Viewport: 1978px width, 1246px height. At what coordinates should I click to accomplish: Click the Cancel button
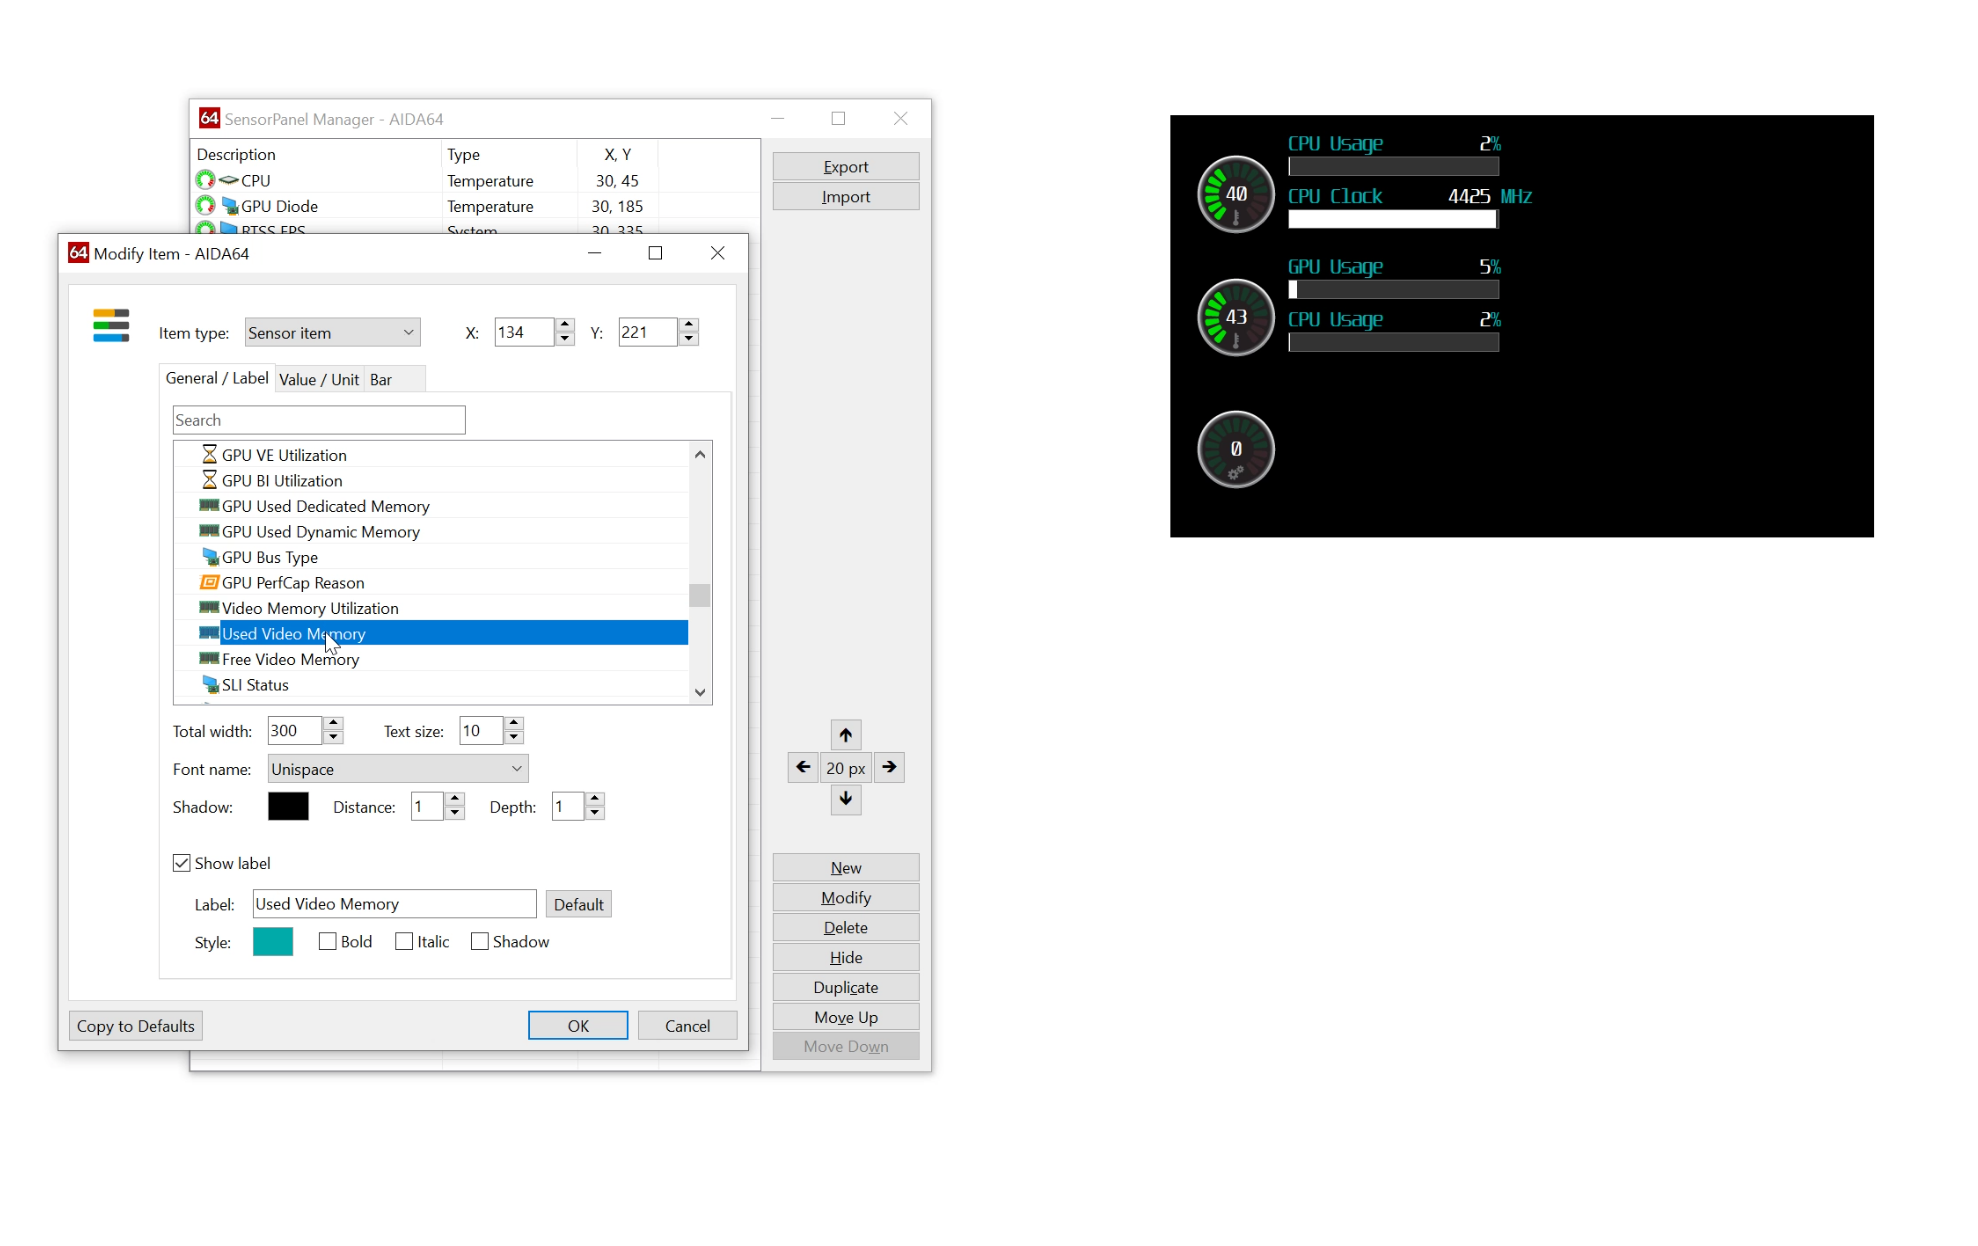pos(688,1026)
